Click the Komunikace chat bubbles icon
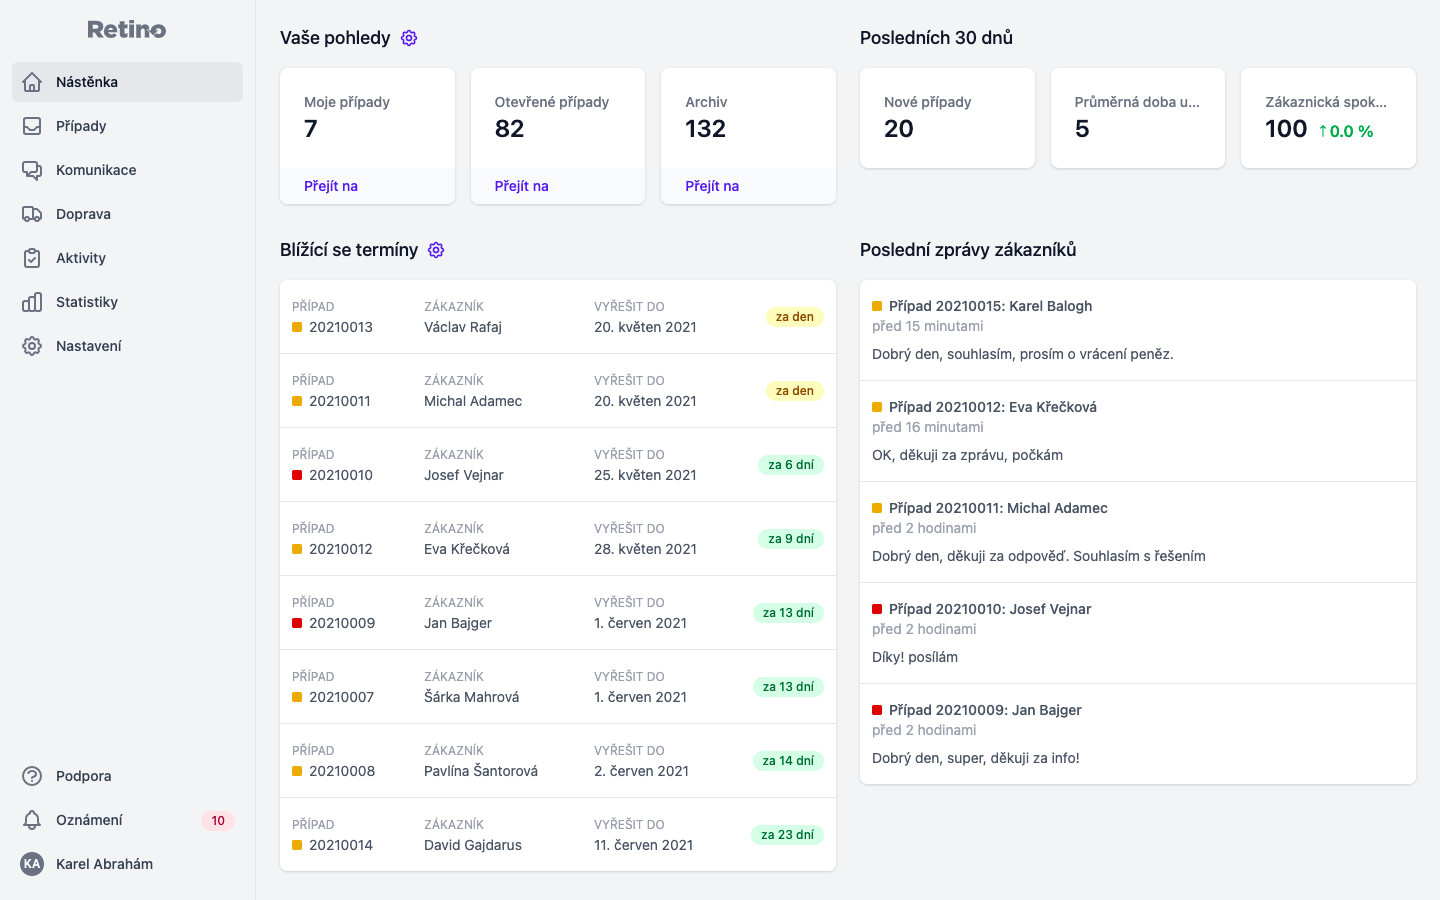This screenshot has width=1440, height=900. [x=32, y=170]
